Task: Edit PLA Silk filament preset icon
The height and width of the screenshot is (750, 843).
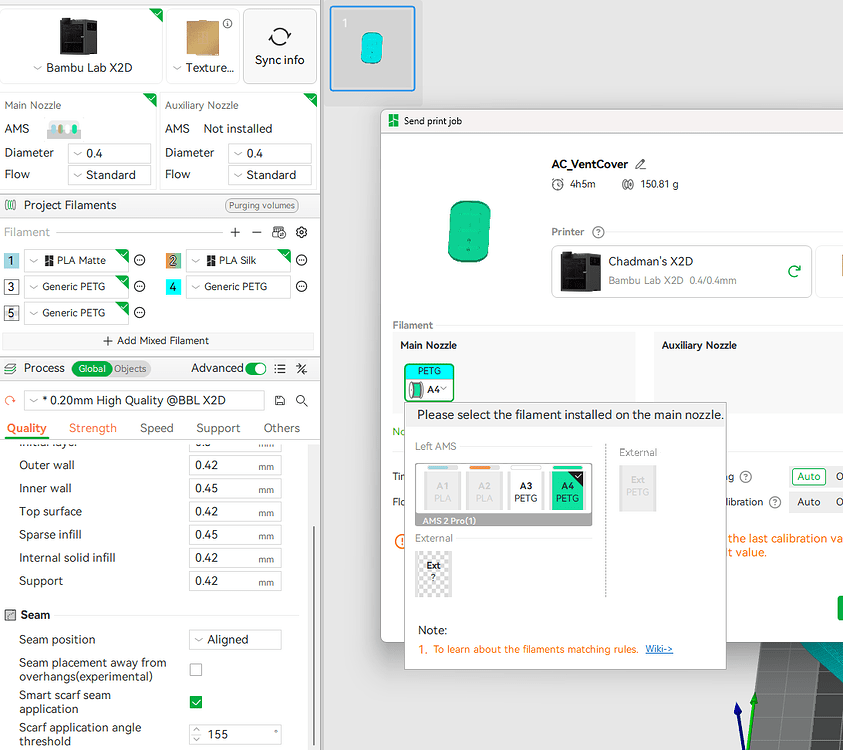Action: tap(302, 261)
